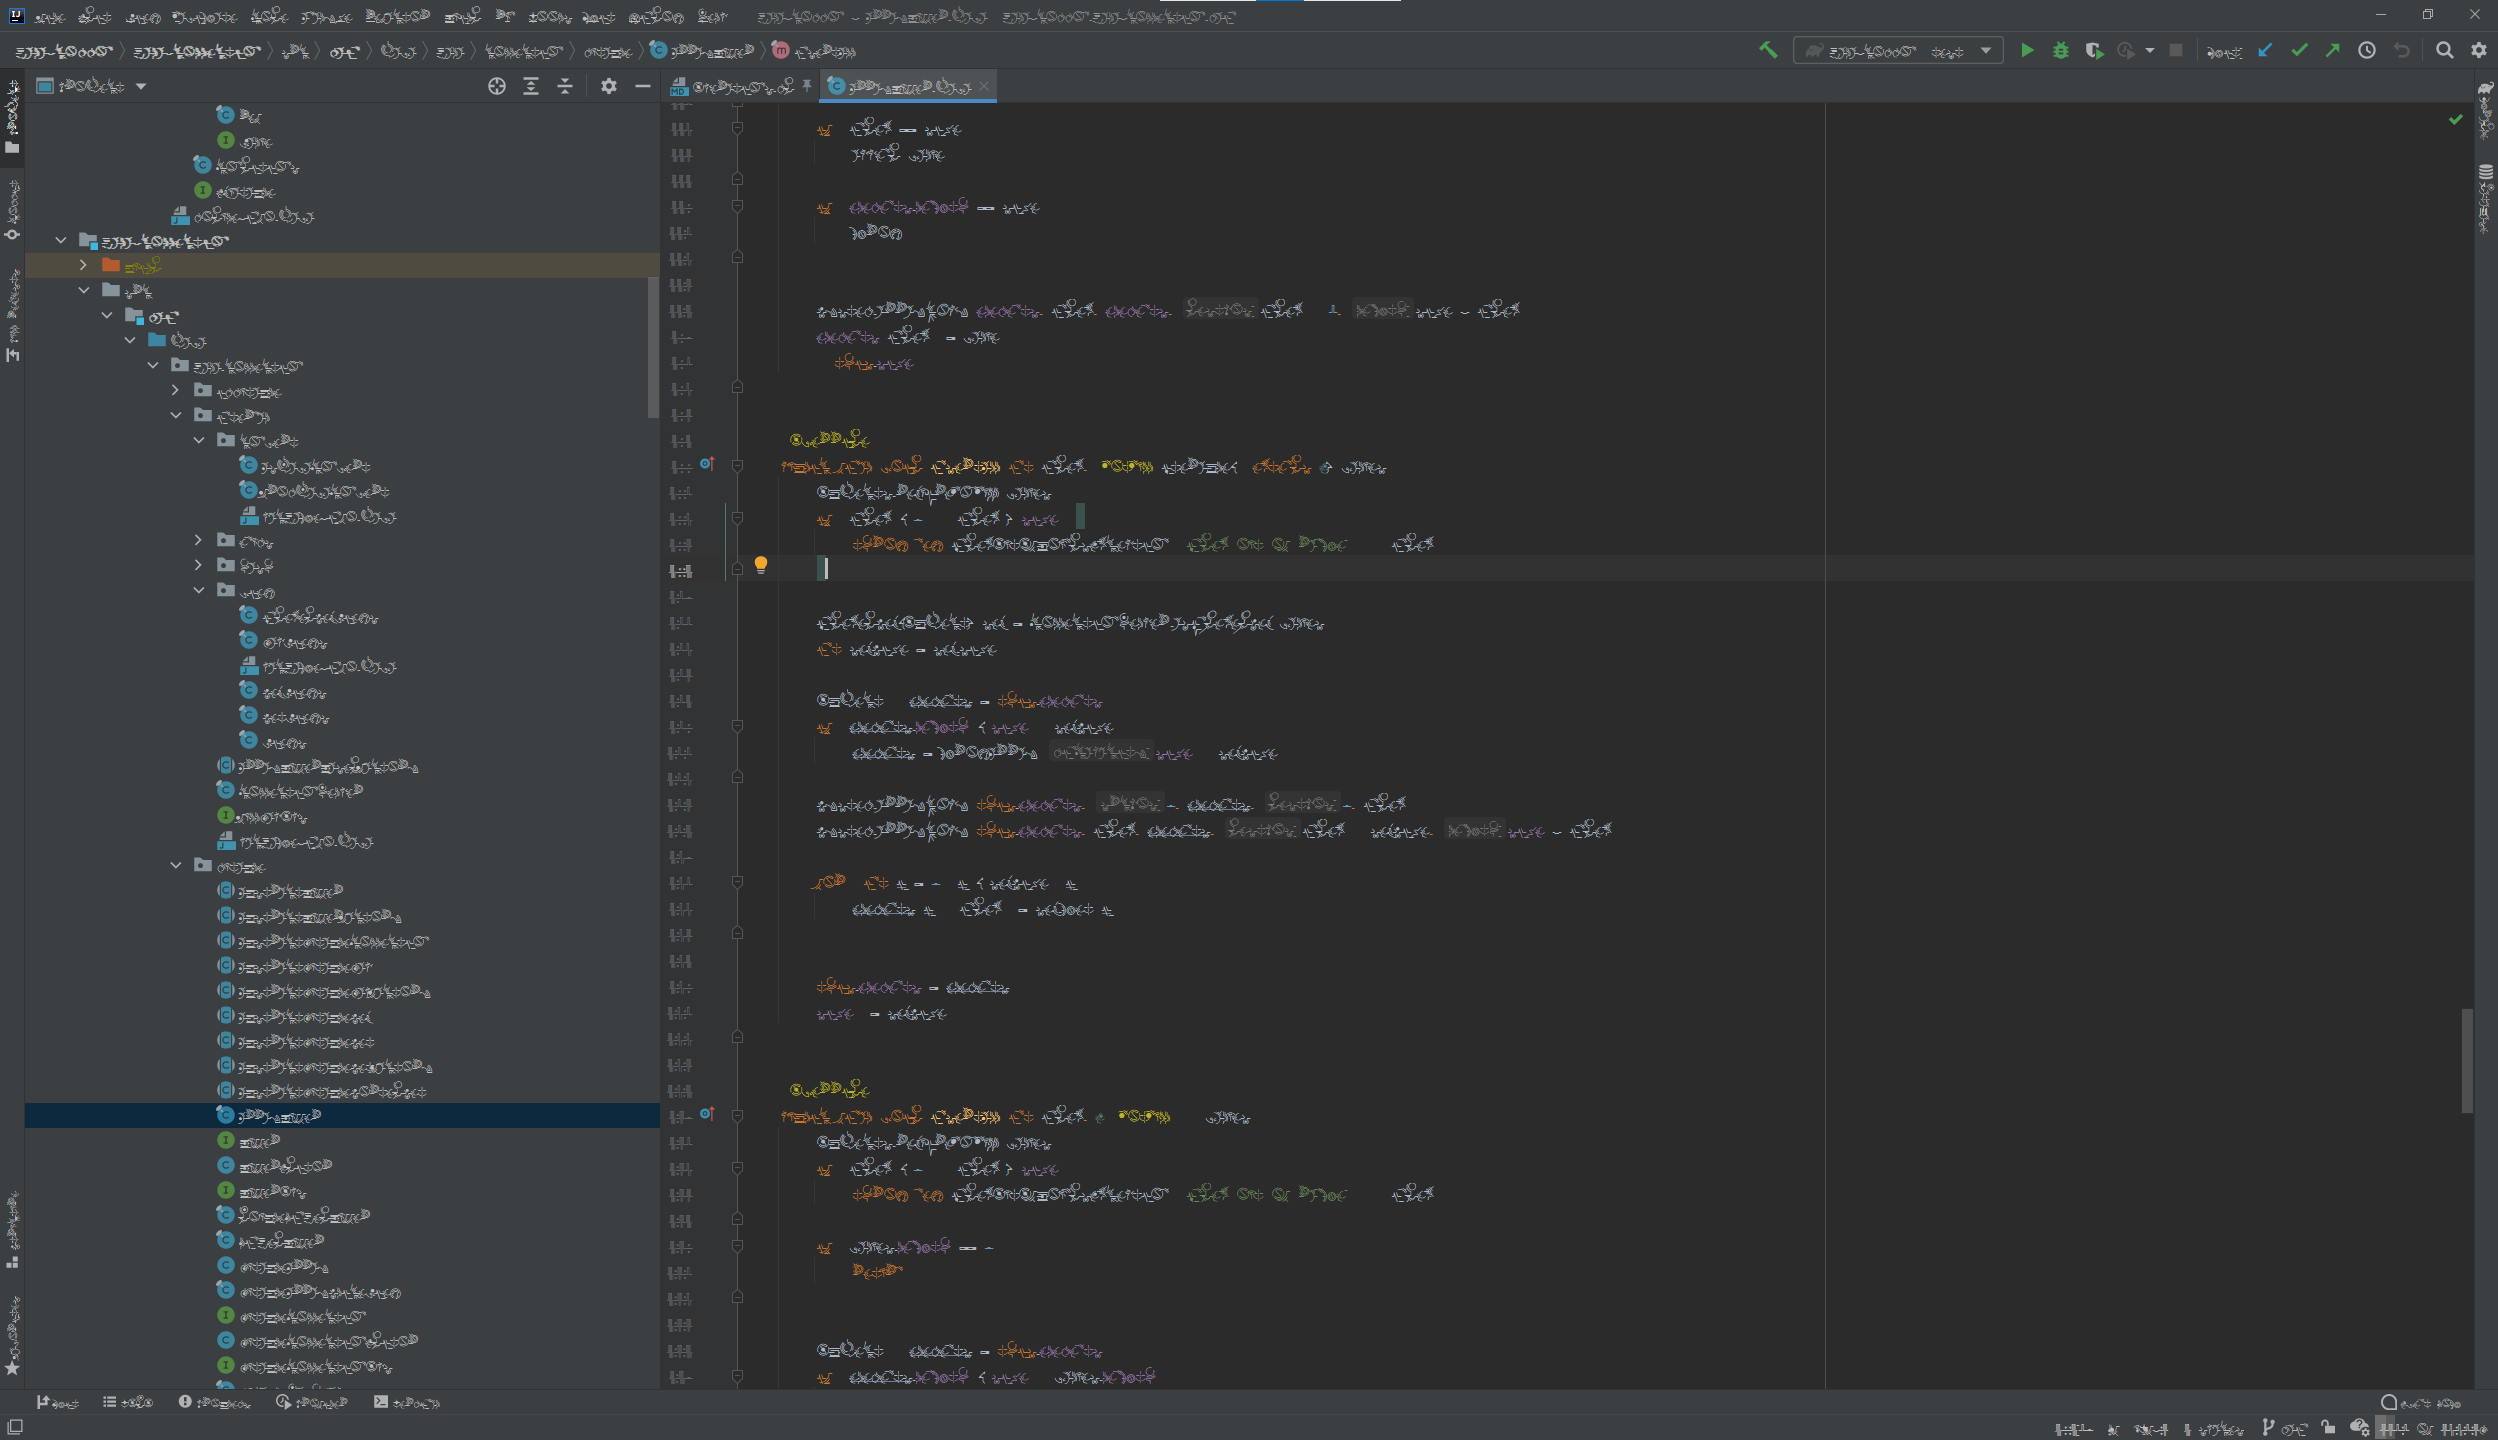The image size is (2498, 1440).
Task: Toggle the fold marker beside the second override icon
Action: (x=737, y=1116)
